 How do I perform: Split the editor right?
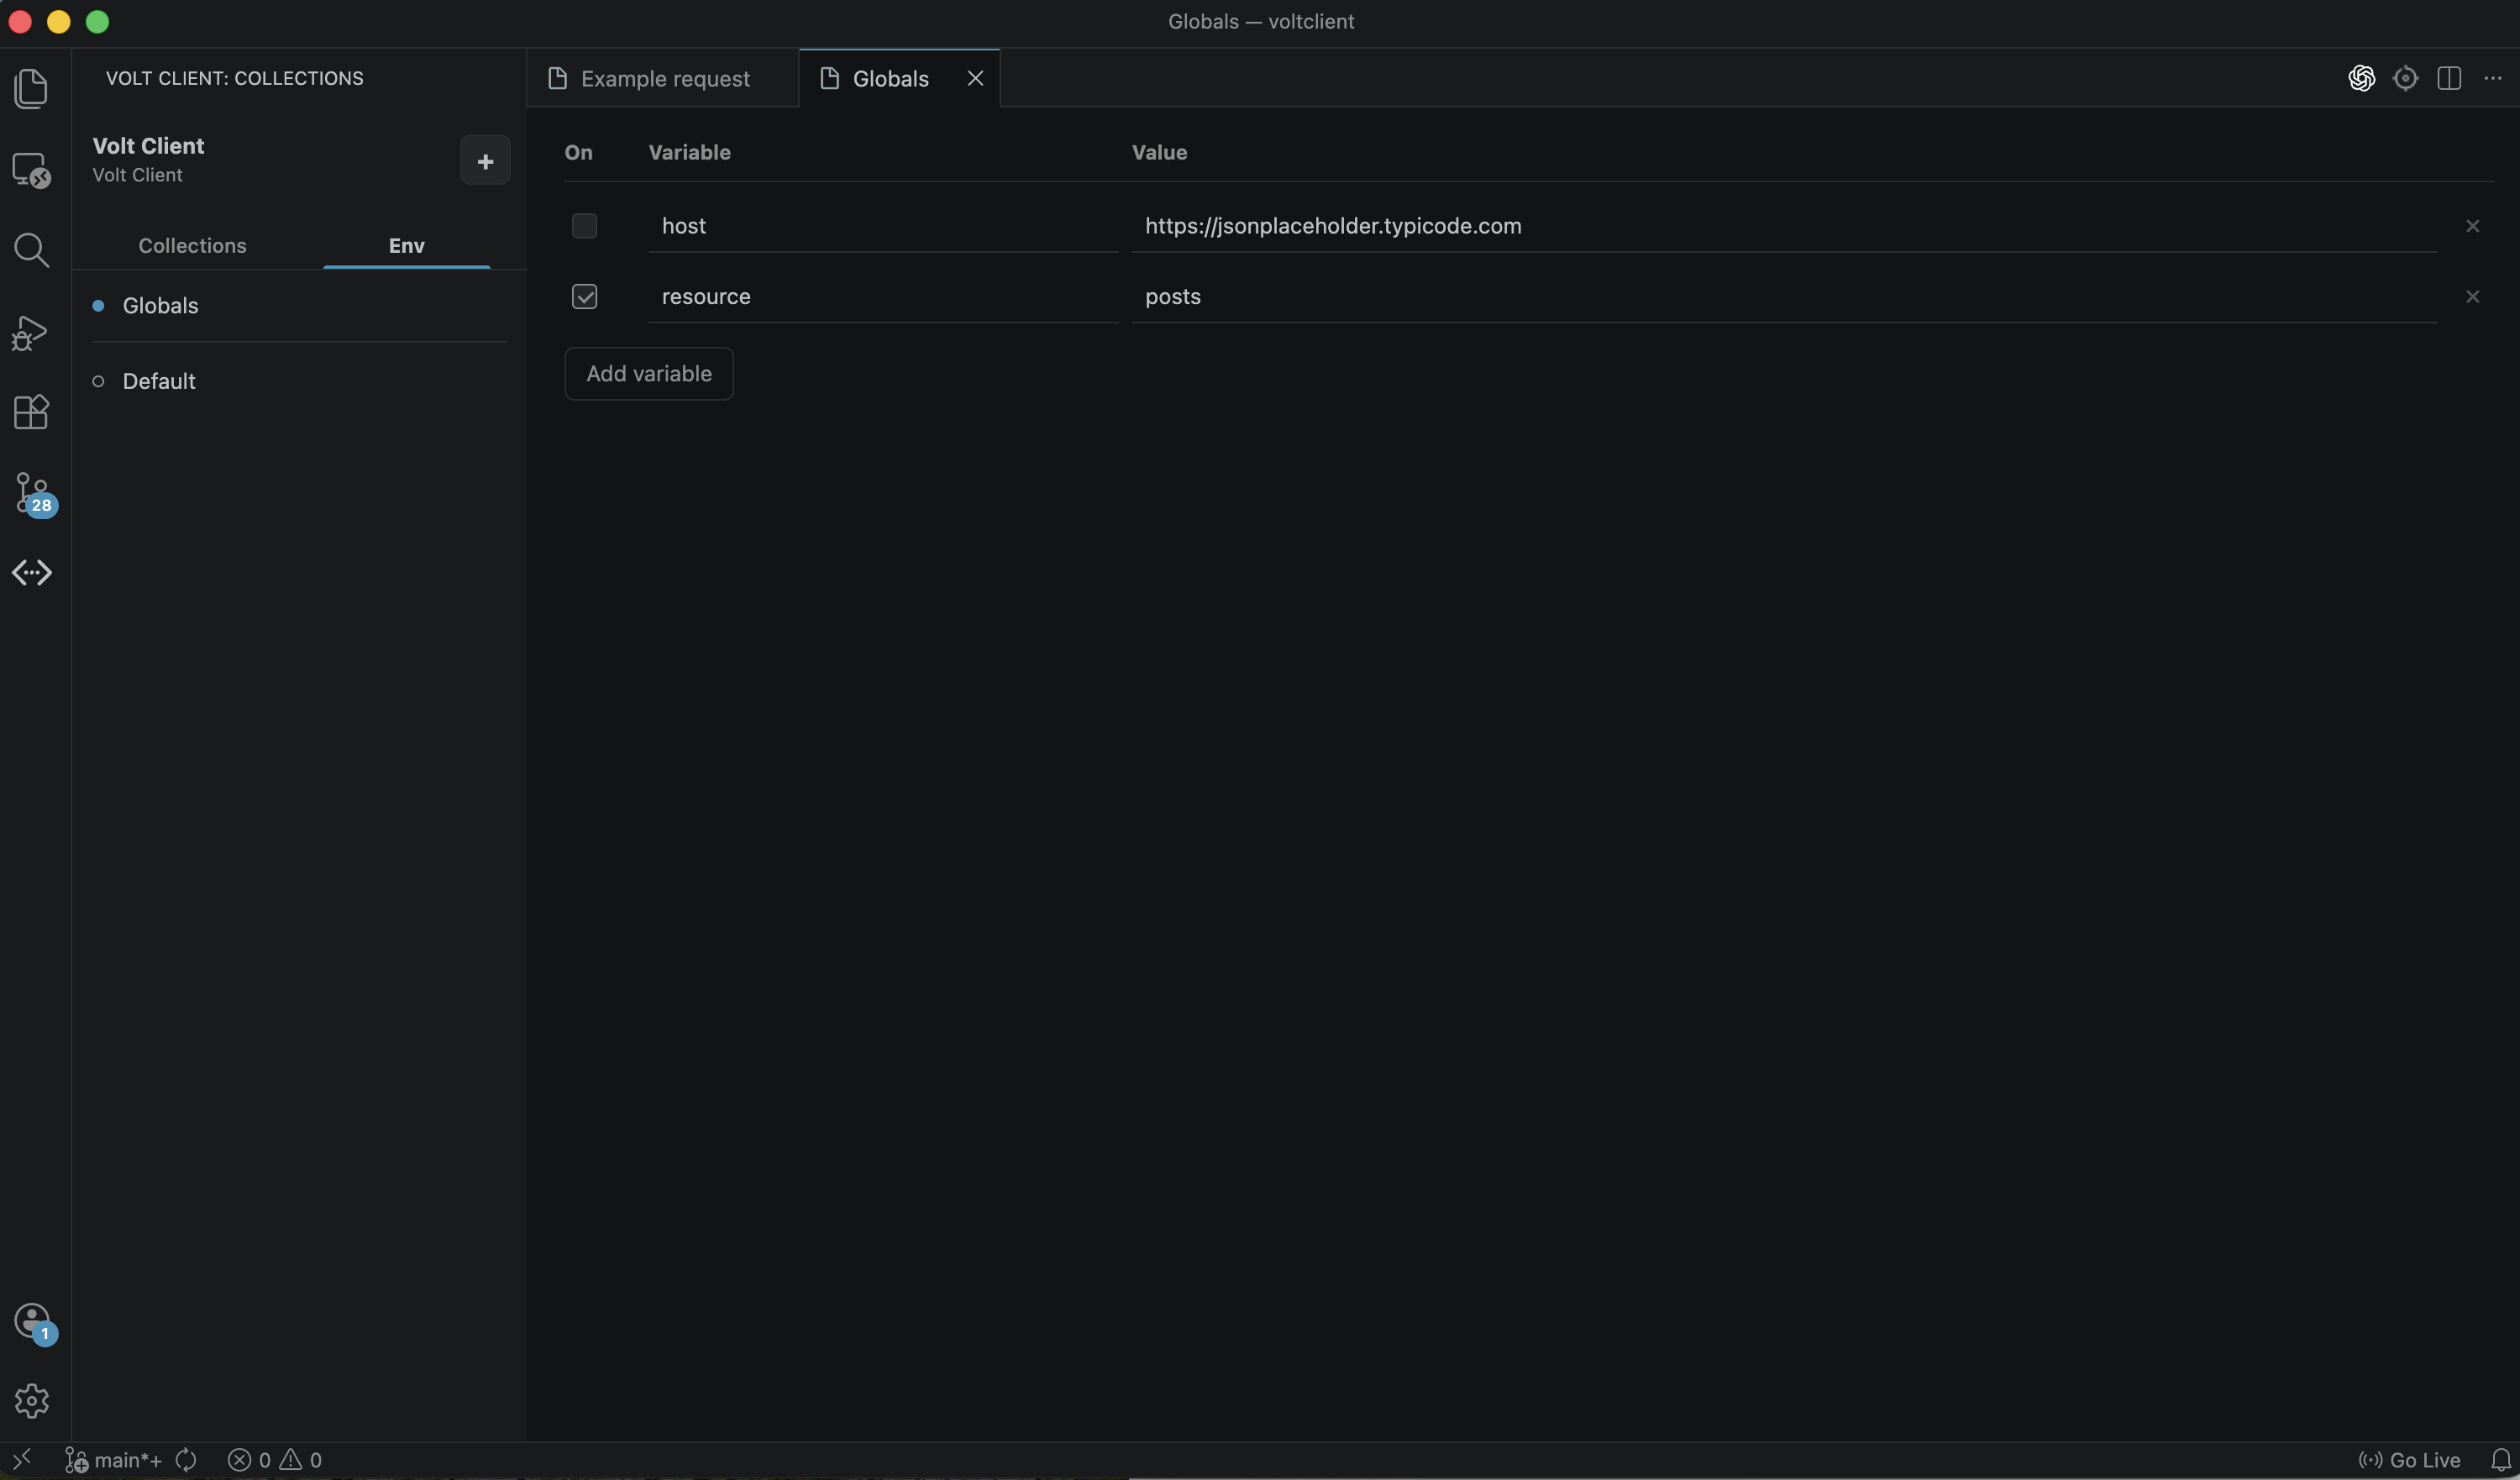(2449, 78)
